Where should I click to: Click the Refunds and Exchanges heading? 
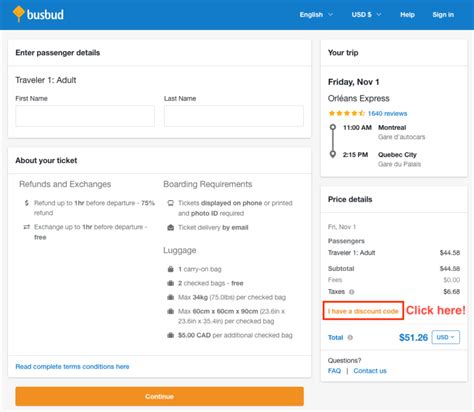[x=65, y=184]
